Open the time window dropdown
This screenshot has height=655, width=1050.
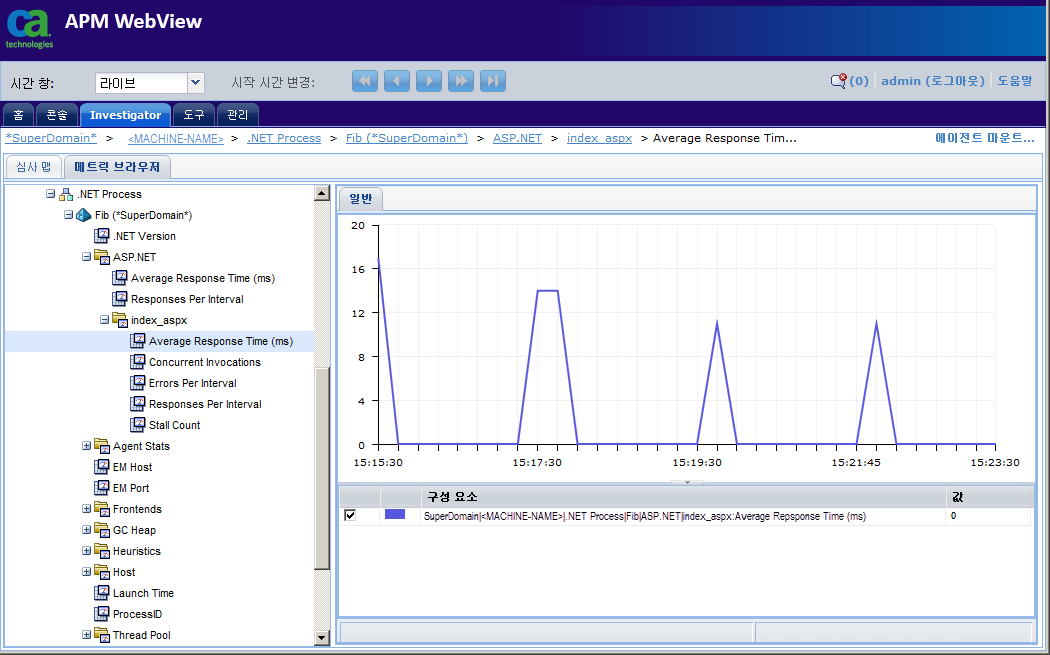tap(196, 82)
